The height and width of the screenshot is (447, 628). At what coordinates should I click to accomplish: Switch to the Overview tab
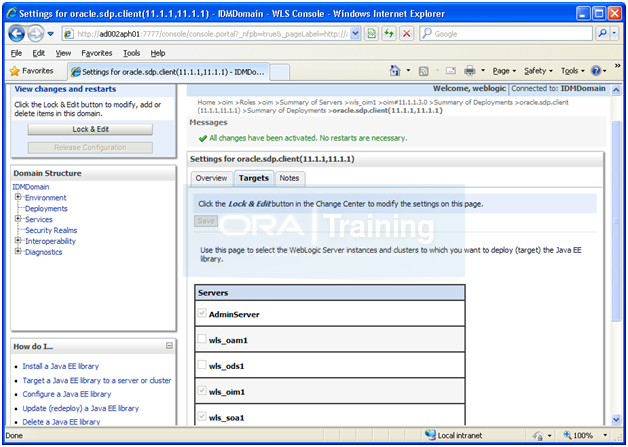click(211, 178)
